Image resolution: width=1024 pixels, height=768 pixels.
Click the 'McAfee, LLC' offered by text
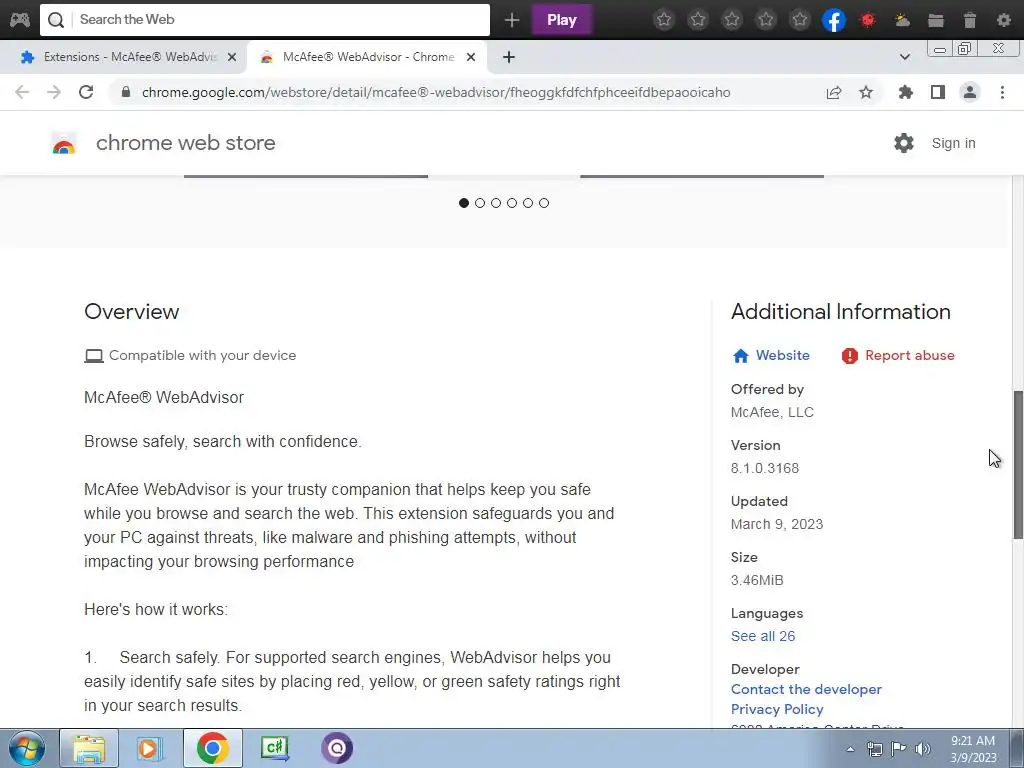(772, 412)
